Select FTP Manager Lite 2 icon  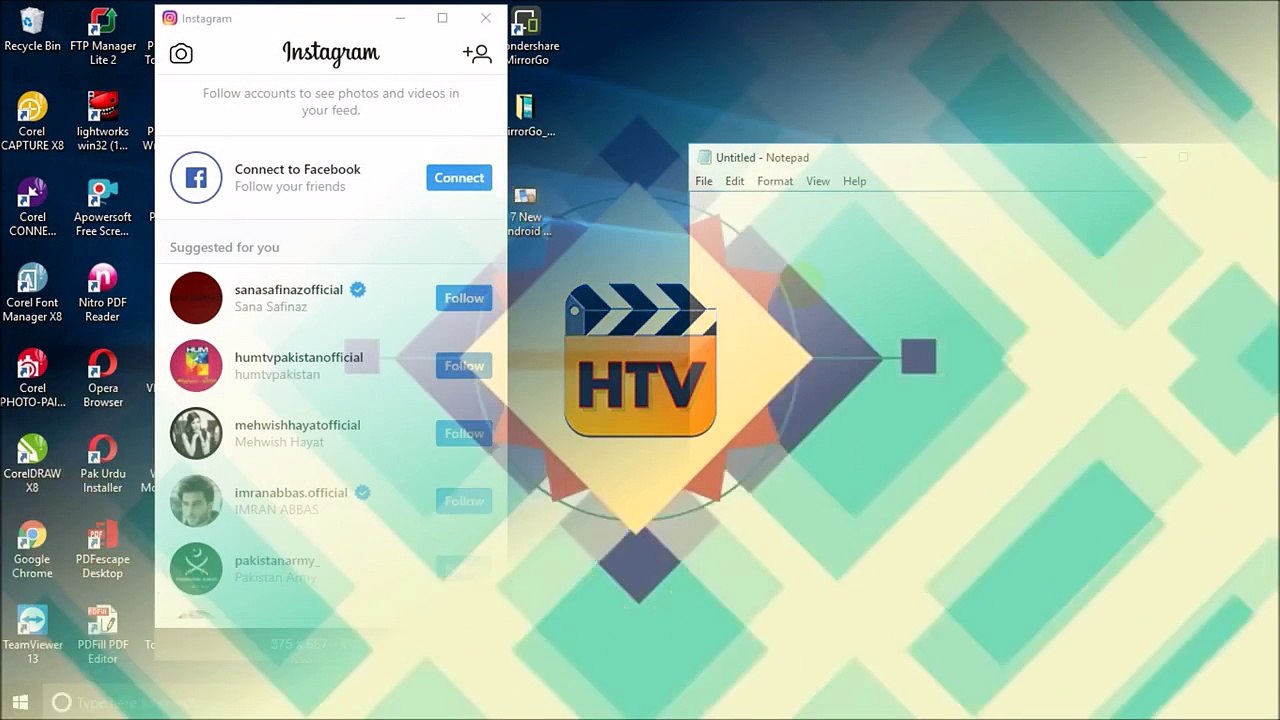[x=103, y=37]
